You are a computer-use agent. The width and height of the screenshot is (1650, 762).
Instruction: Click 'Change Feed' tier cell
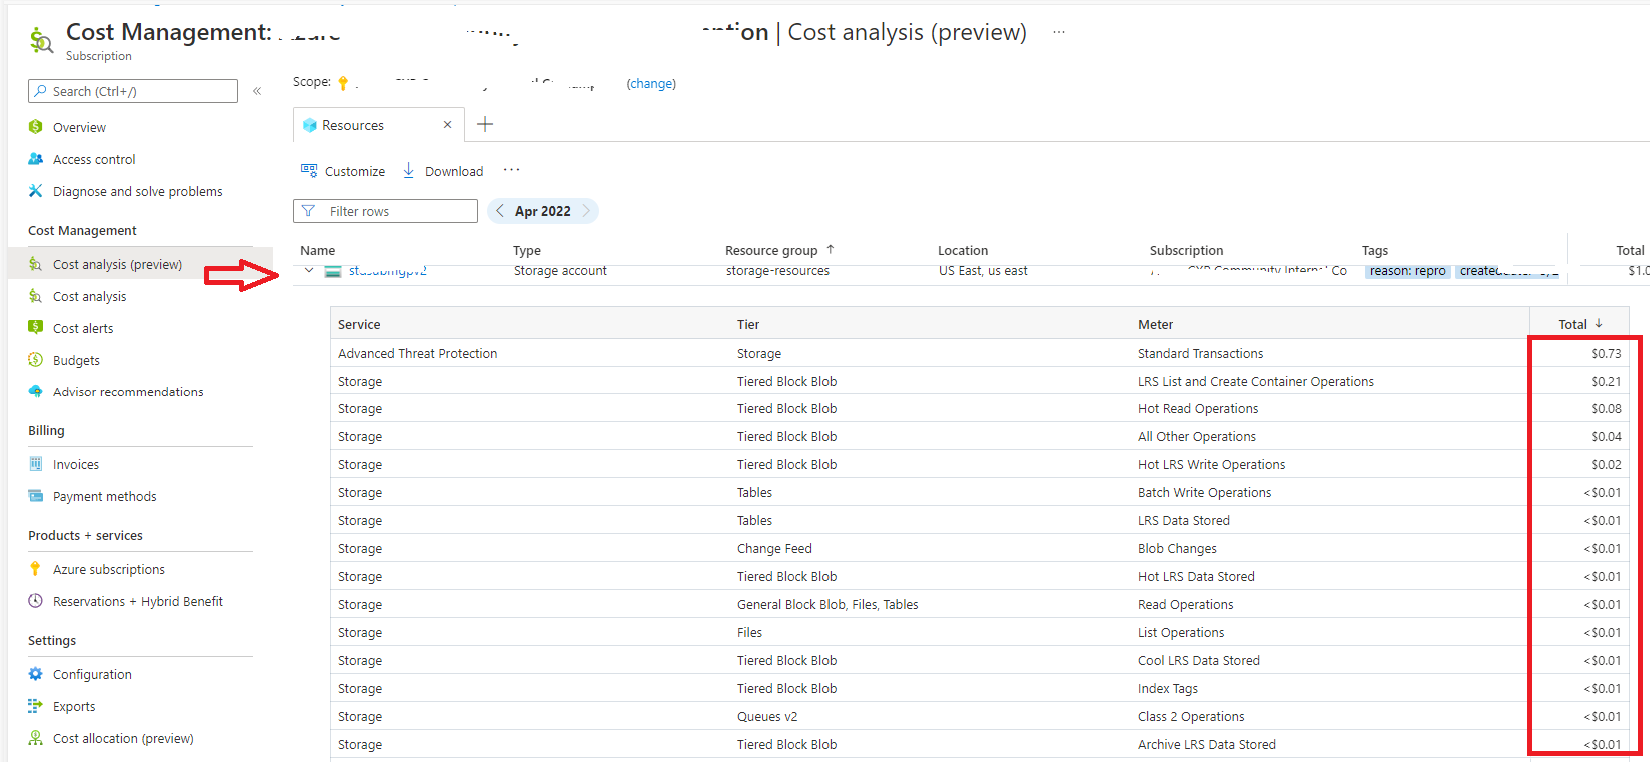click(774, 548)
